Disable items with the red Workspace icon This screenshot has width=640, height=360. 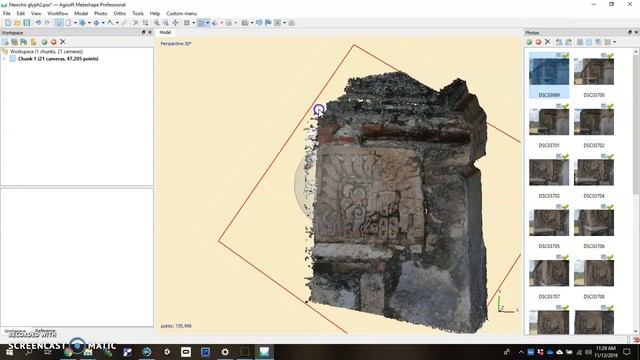[x=53, y=42]
